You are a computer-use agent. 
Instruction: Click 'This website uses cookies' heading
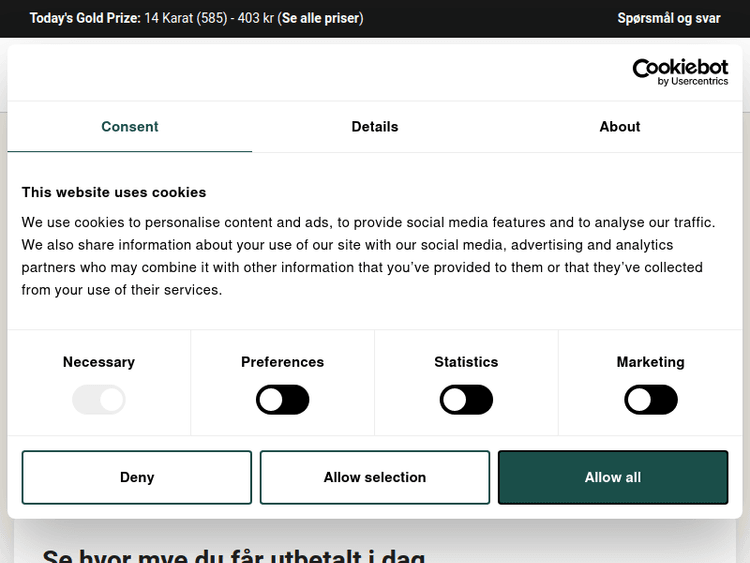pyautogui.click(x=114, y=192)
